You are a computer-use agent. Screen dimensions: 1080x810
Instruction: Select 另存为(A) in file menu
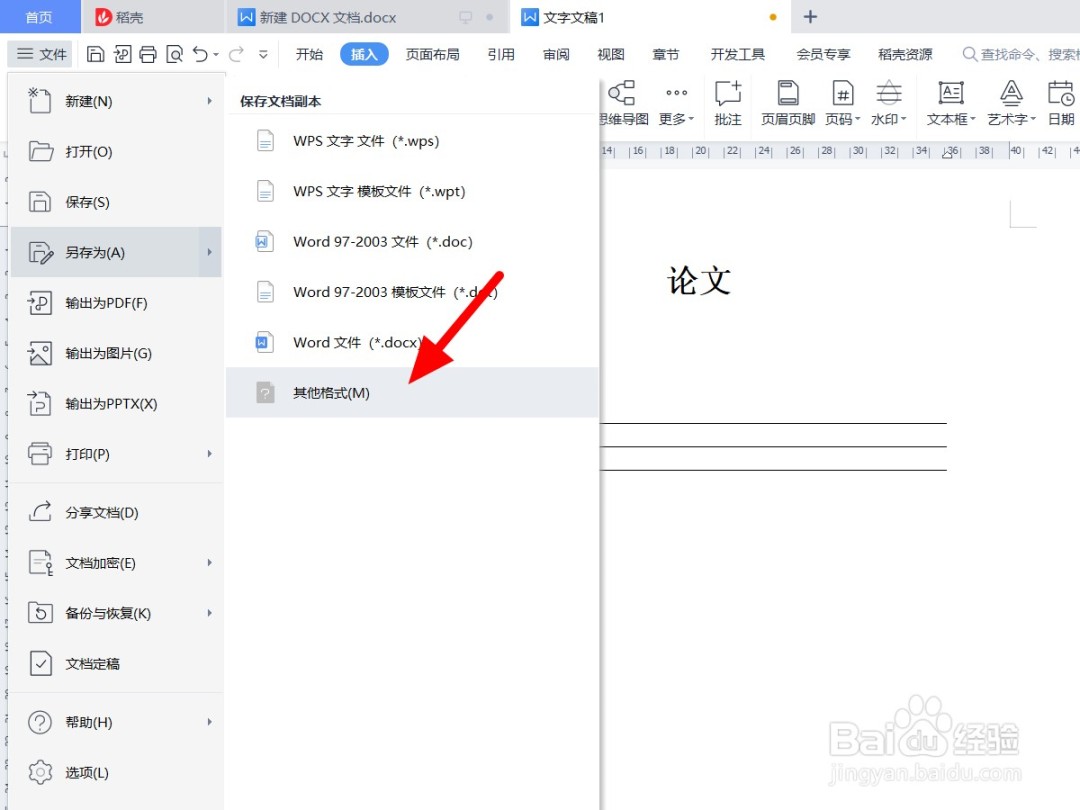(x=116, y=252)
